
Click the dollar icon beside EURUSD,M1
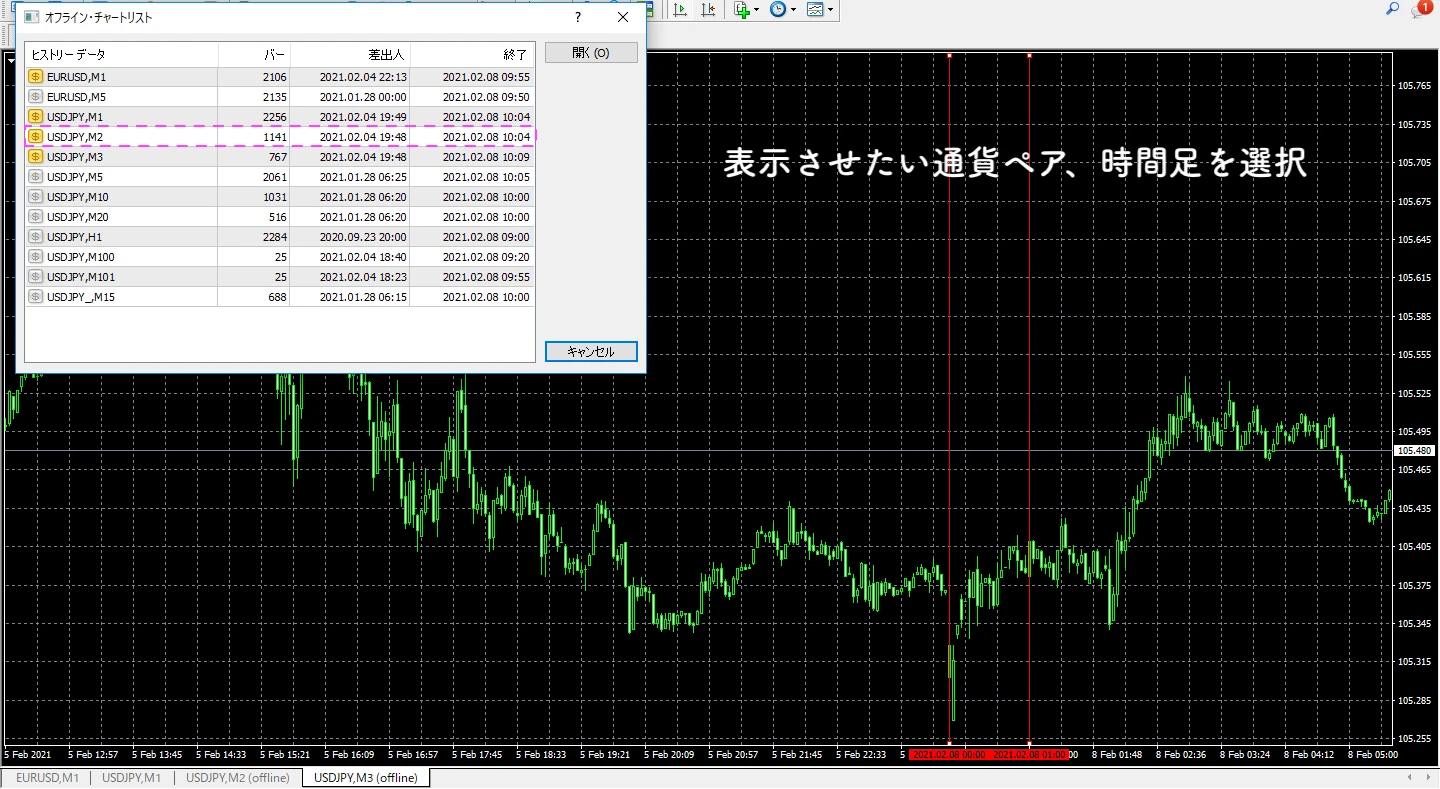tap(36, 76)
